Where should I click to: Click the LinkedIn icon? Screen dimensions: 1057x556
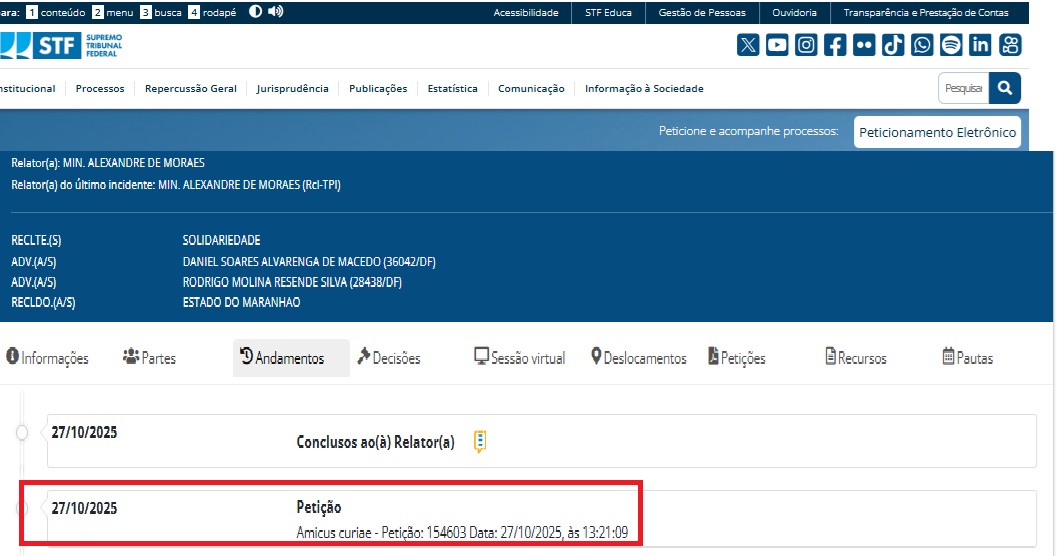click(980, 45)
